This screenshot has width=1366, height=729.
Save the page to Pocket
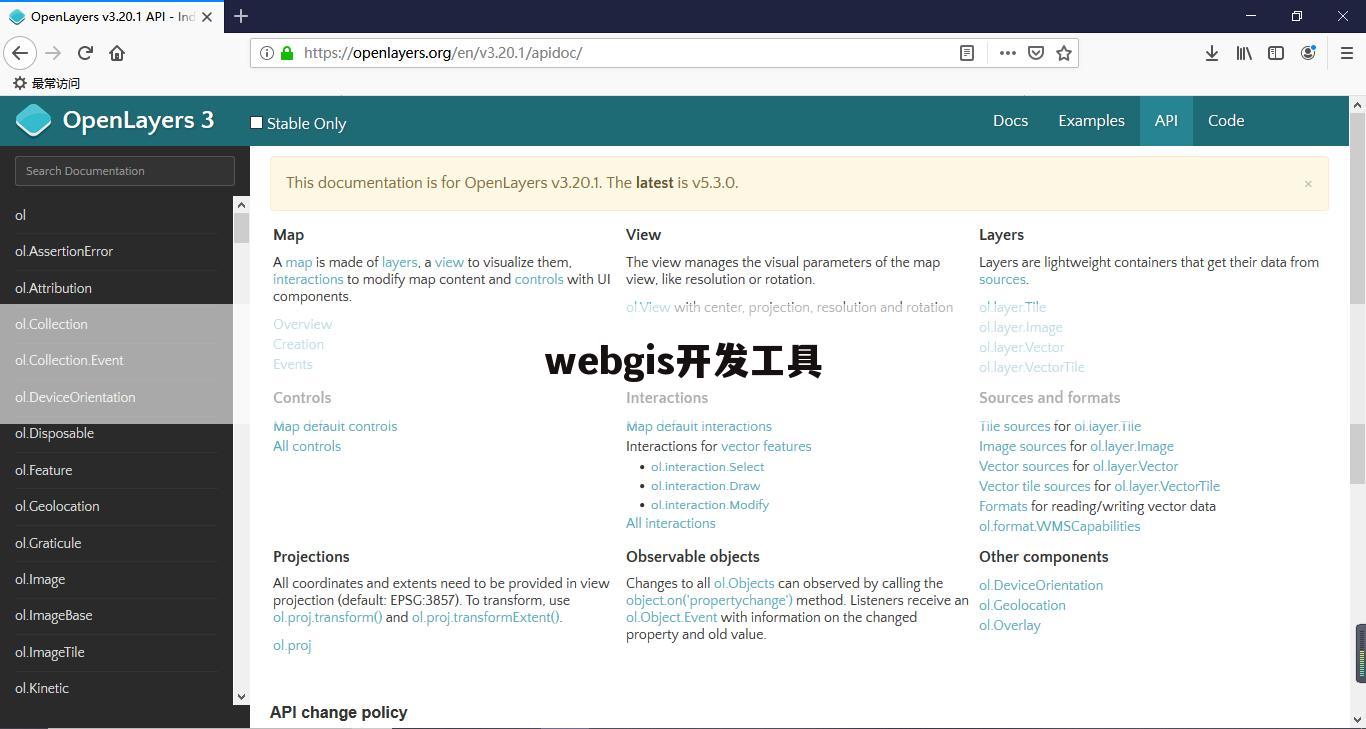1035,53
